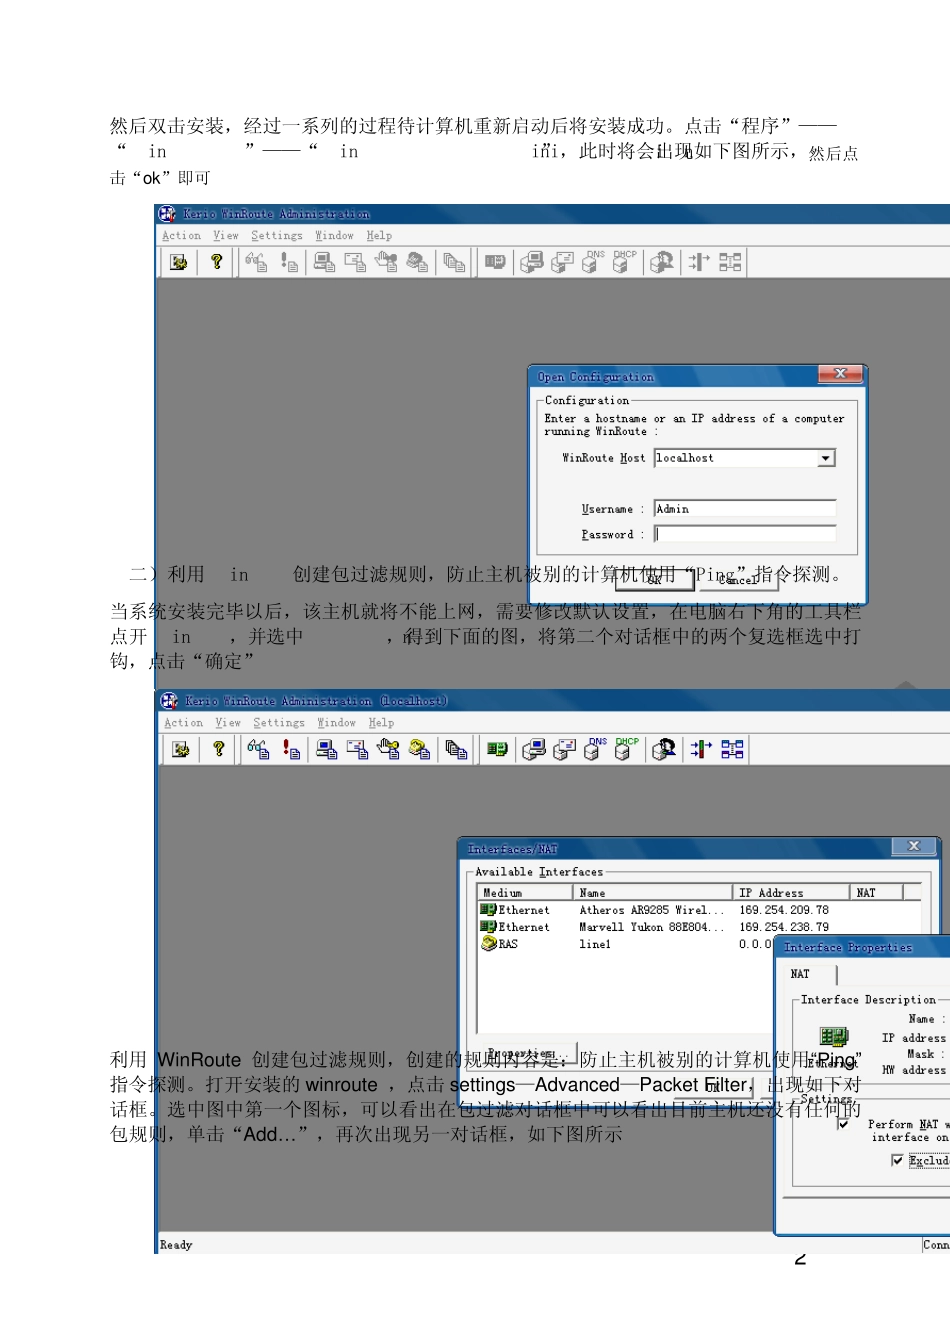Click greyed-out network card toolbar icon

click(495, 262)
